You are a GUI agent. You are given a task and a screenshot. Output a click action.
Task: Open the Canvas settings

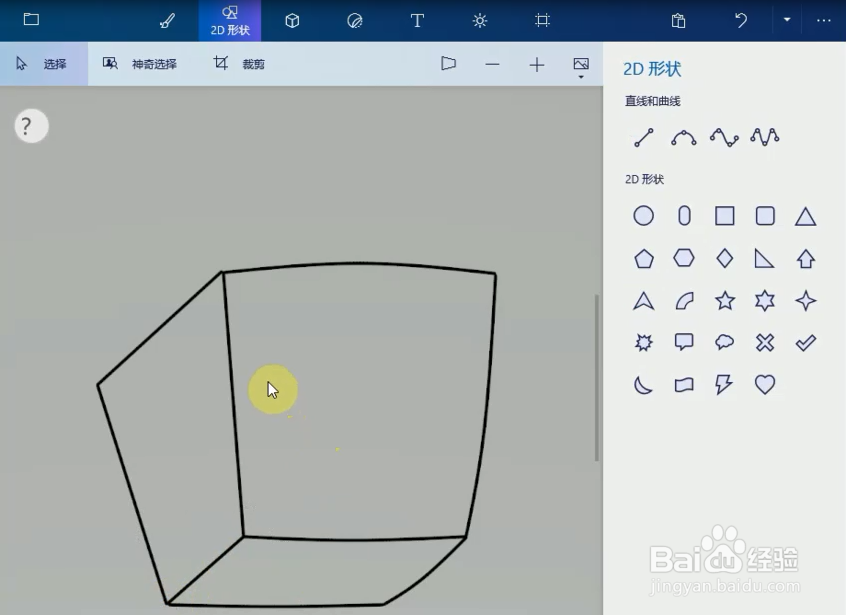point(542,20)
